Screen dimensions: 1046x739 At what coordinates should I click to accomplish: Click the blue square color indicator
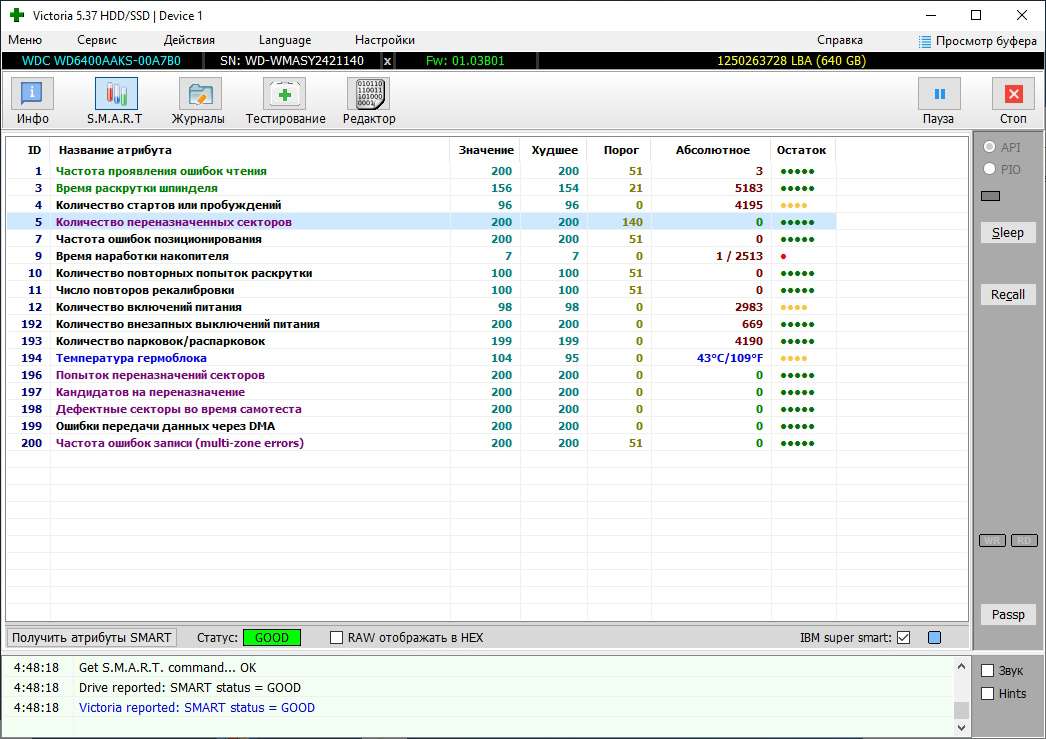coord(934,638)
